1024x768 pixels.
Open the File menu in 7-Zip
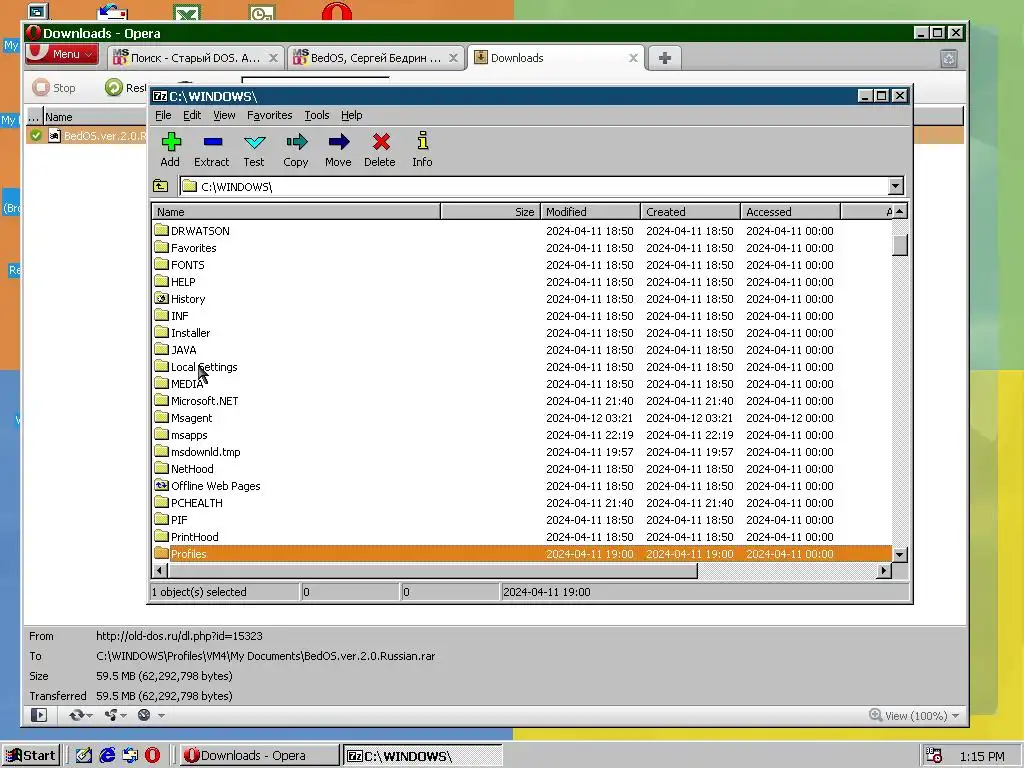coord(163,115)
